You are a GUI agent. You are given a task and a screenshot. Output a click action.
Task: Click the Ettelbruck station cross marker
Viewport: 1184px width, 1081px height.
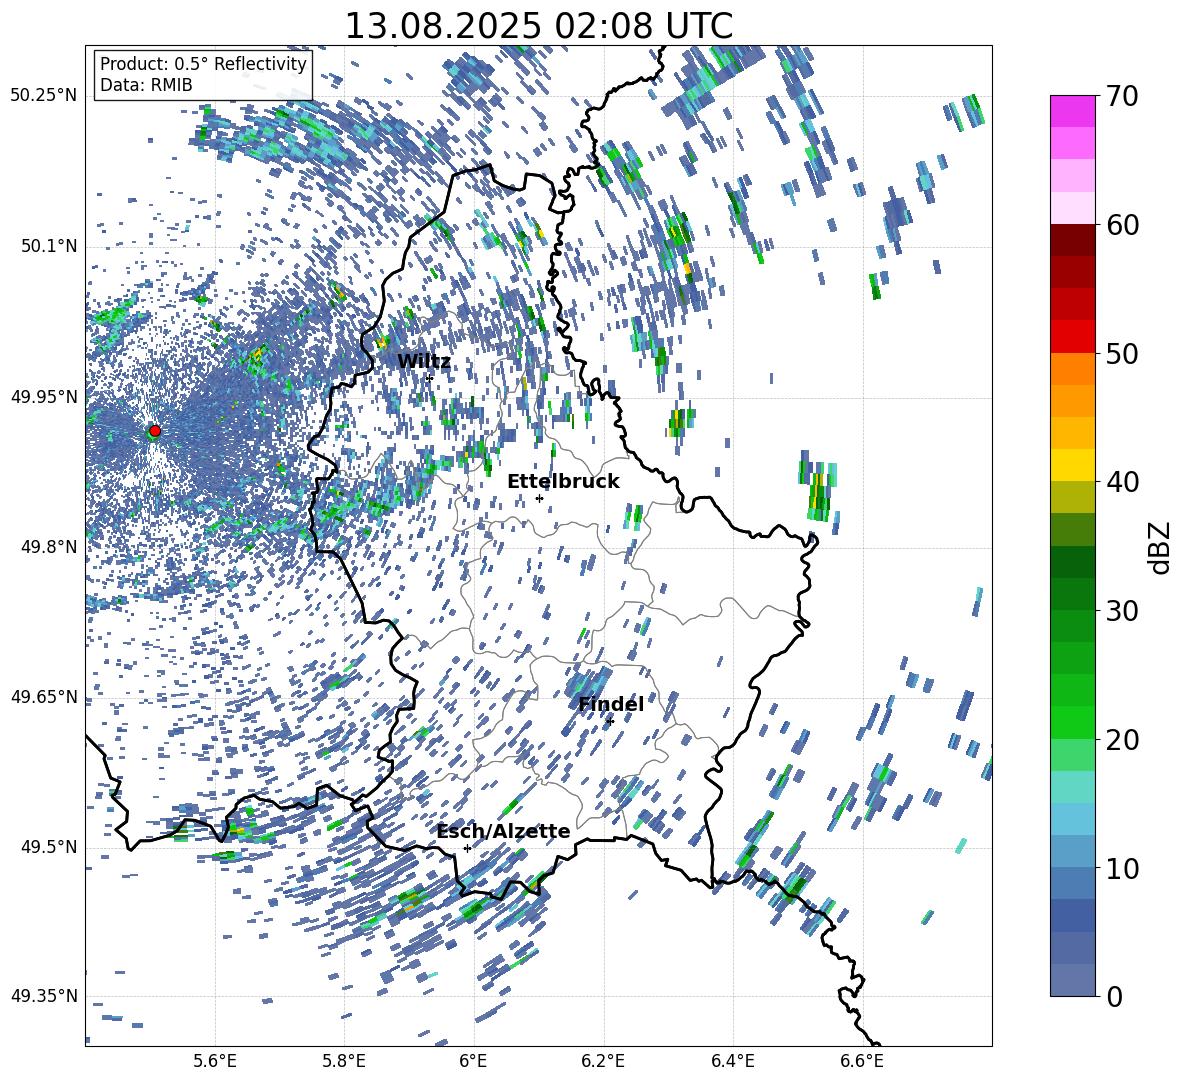pos(539,498)
